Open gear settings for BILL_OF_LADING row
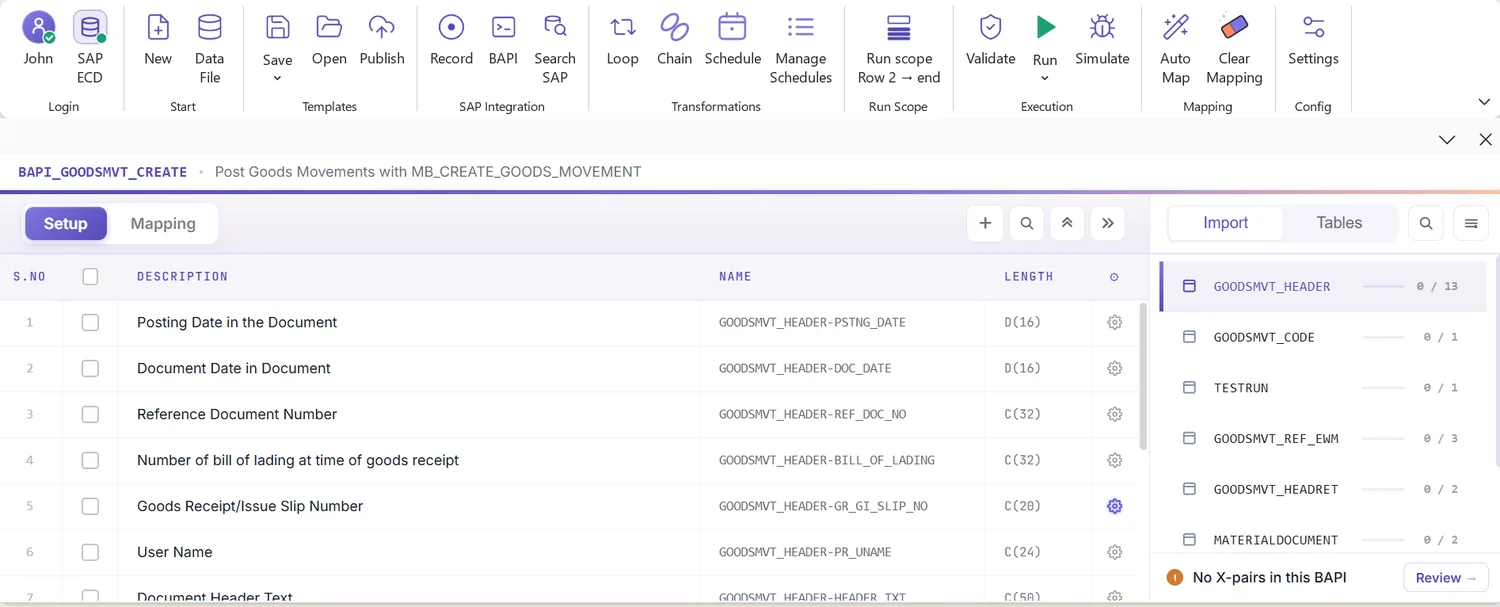 tap(1115, 460)
